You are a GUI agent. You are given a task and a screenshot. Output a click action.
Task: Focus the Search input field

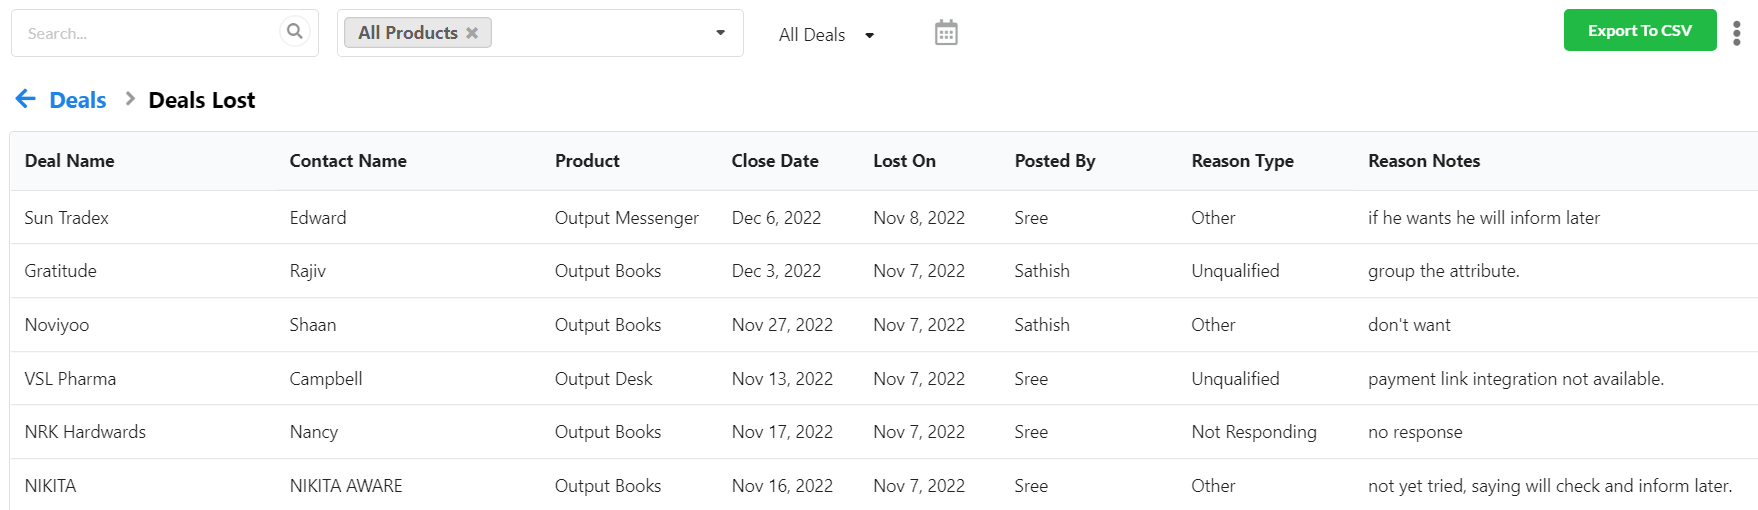pos(150,33)
